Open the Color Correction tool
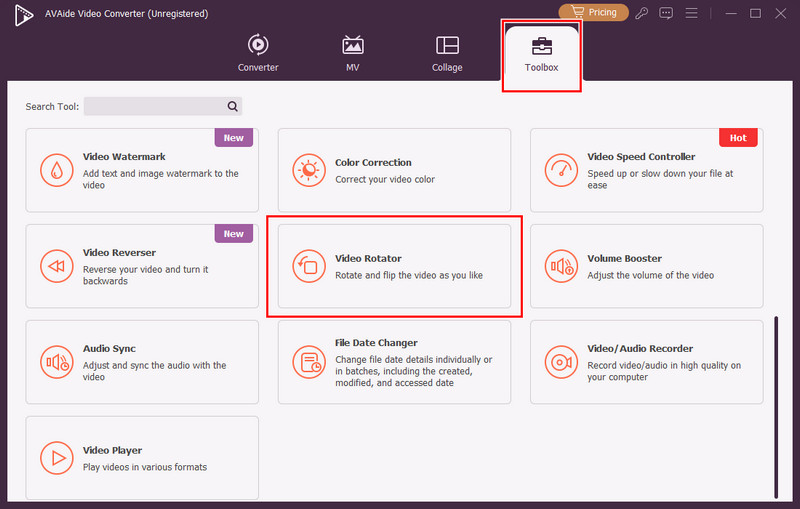The image size is (800, 509). point(394,170)
